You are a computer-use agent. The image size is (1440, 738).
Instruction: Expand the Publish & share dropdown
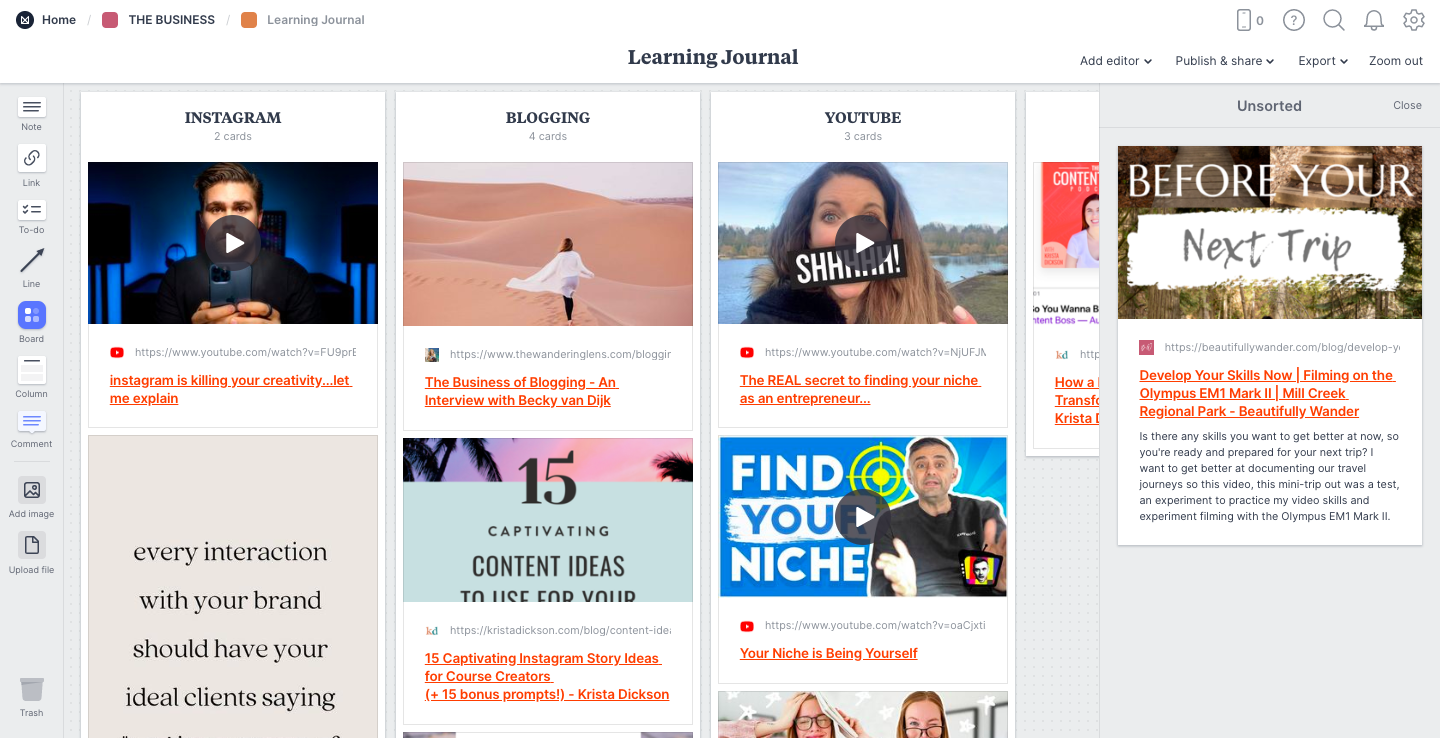click(x=1225, y=61)
